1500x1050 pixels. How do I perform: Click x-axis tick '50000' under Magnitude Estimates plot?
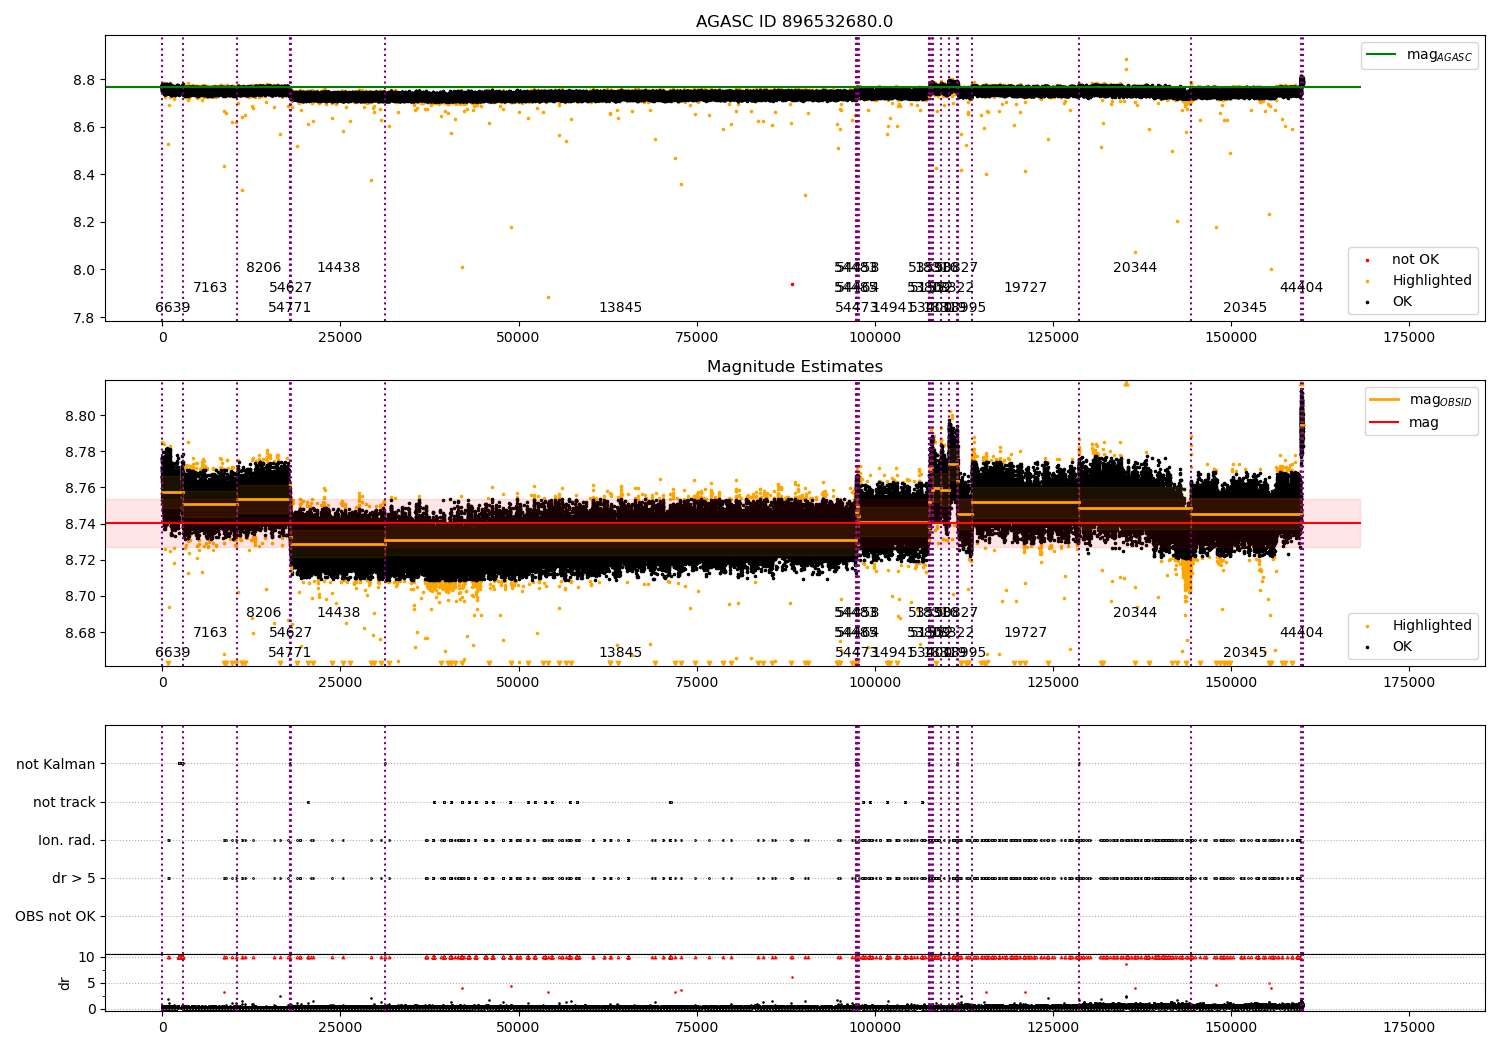point(519,683)
